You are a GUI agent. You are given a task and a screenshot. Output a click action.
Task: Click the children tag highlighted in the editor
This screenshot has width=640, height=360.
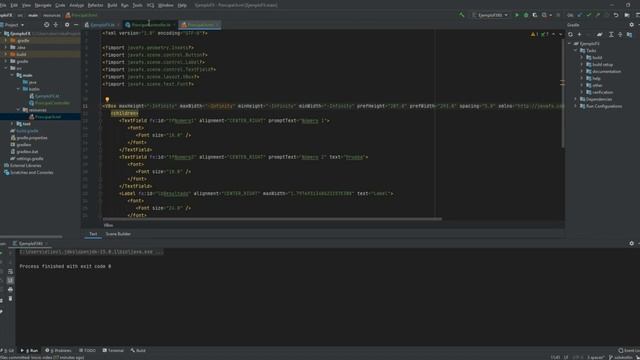pyautogui.click(x=124, y=113)
